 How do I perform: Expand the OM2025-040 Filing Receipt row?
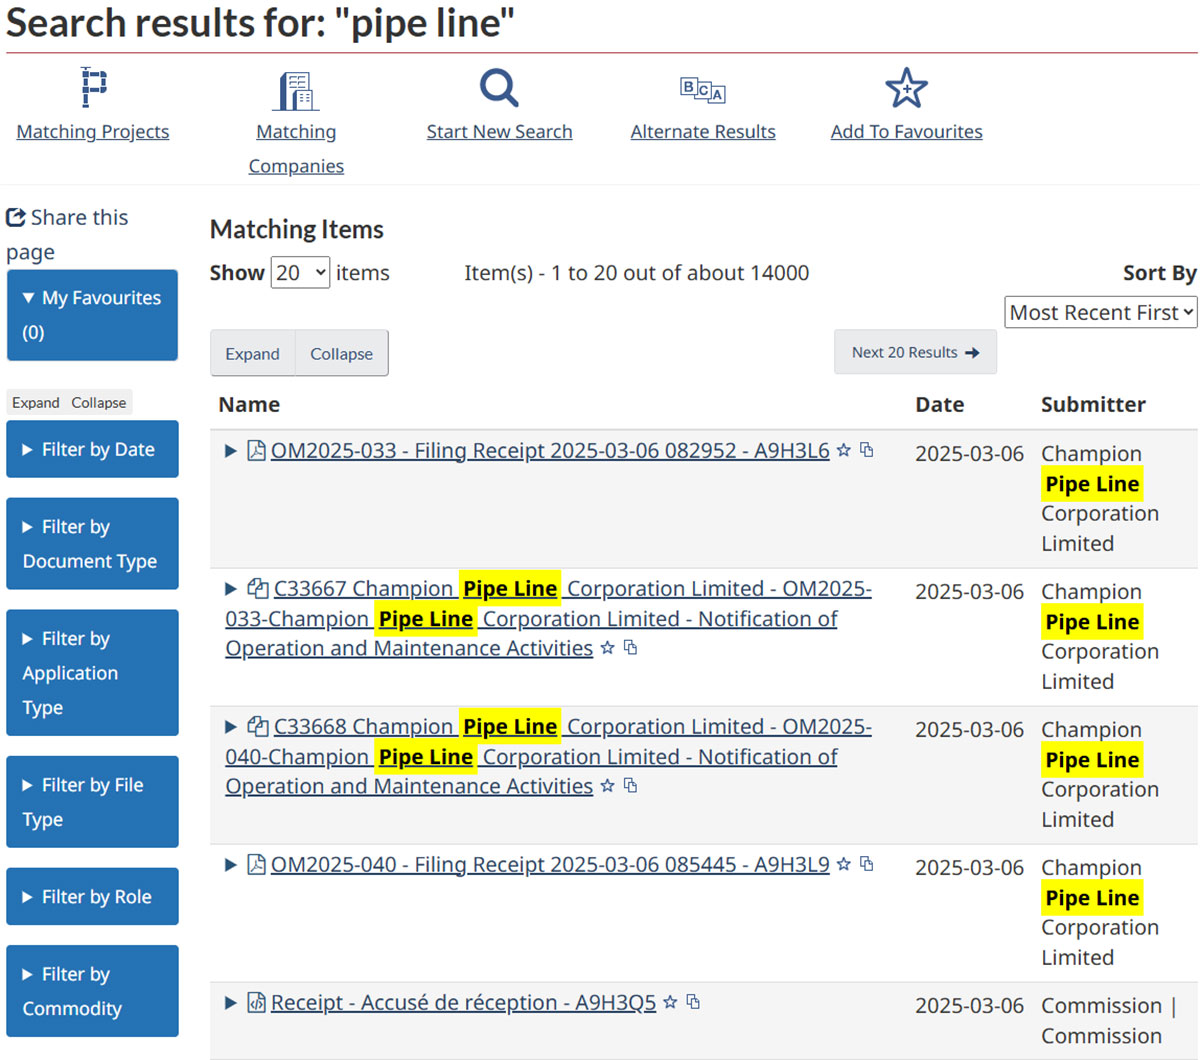231,865
